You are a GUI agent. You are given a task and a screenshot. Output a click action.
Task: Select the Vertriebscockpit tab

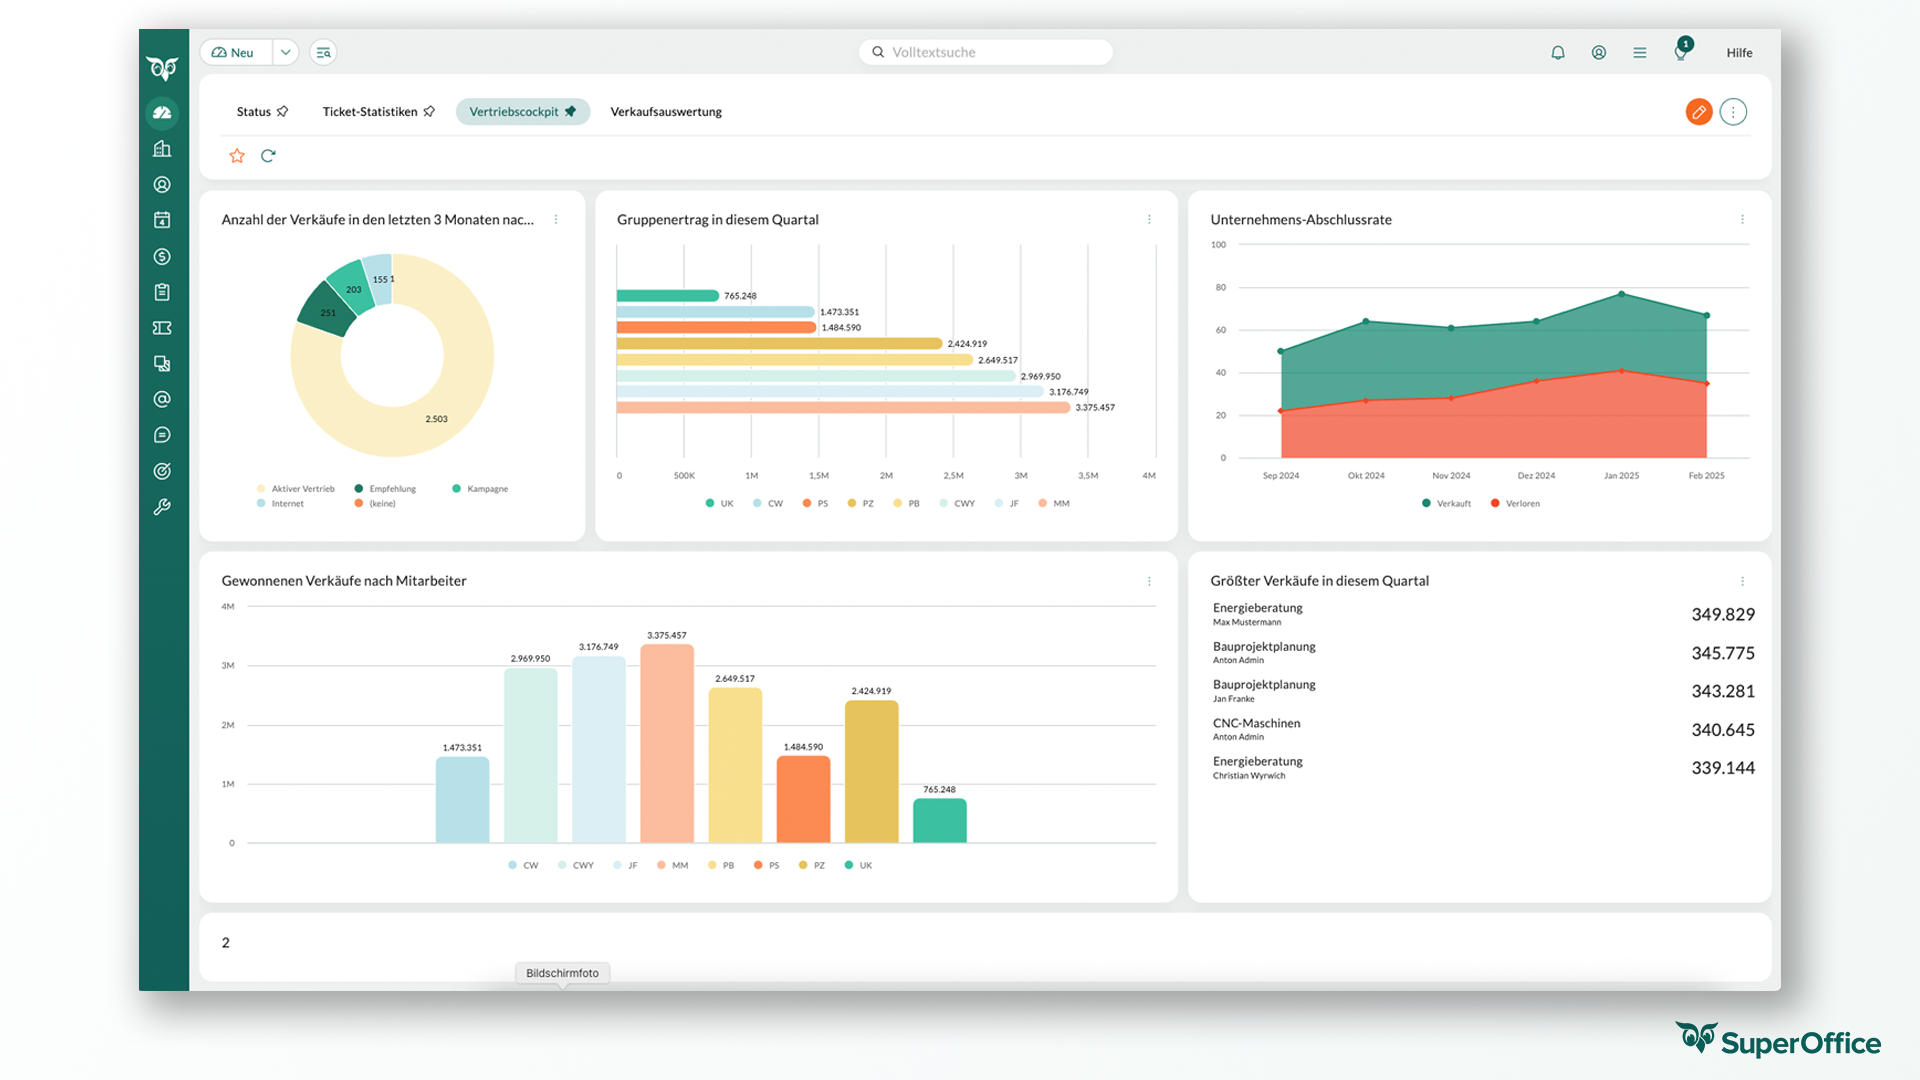514,112
